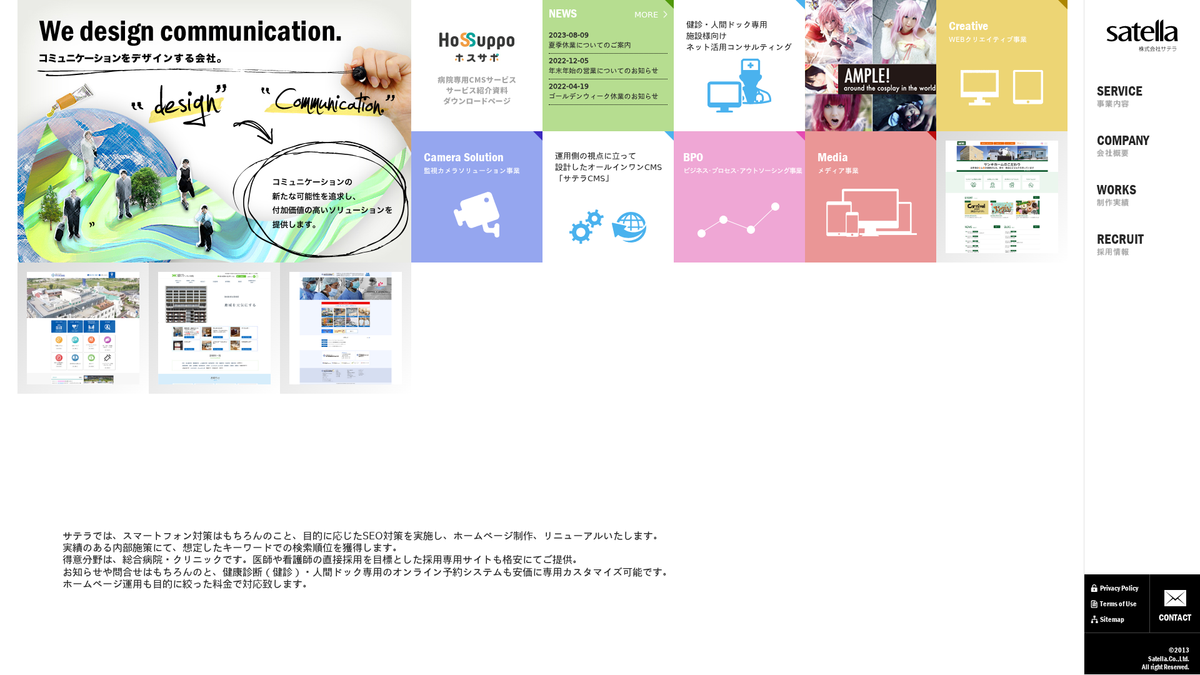Click the Creative desktop monitor icon

point(979,87)
